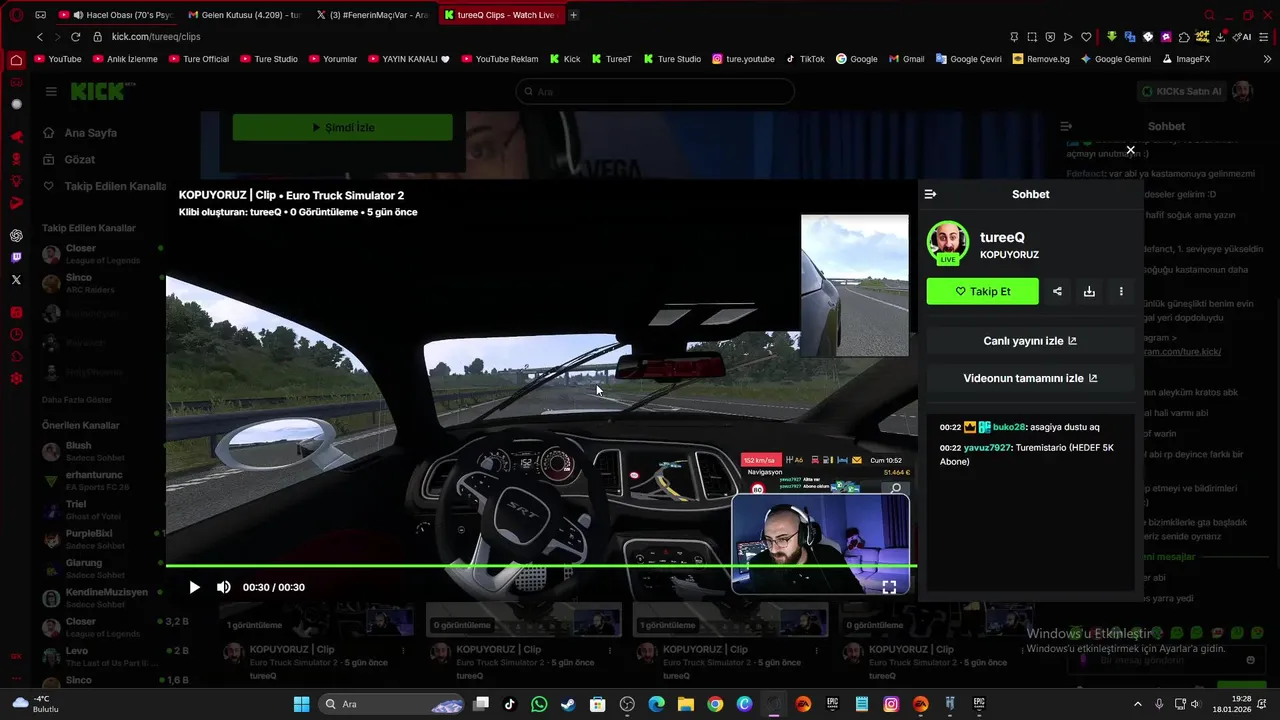Image resolution: width=1280 pixels, height=720 pixels.
Task: Open the ImageFX bookmark
Action: coord(1186,59)
